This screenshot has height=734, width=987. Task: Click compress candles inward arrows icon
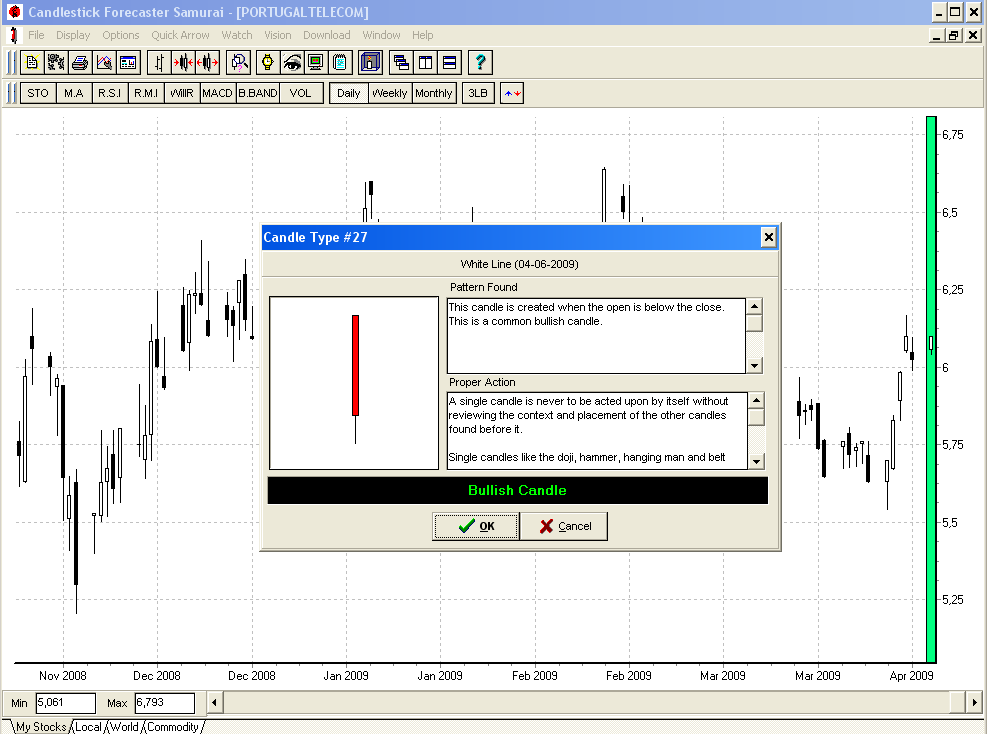183,62
